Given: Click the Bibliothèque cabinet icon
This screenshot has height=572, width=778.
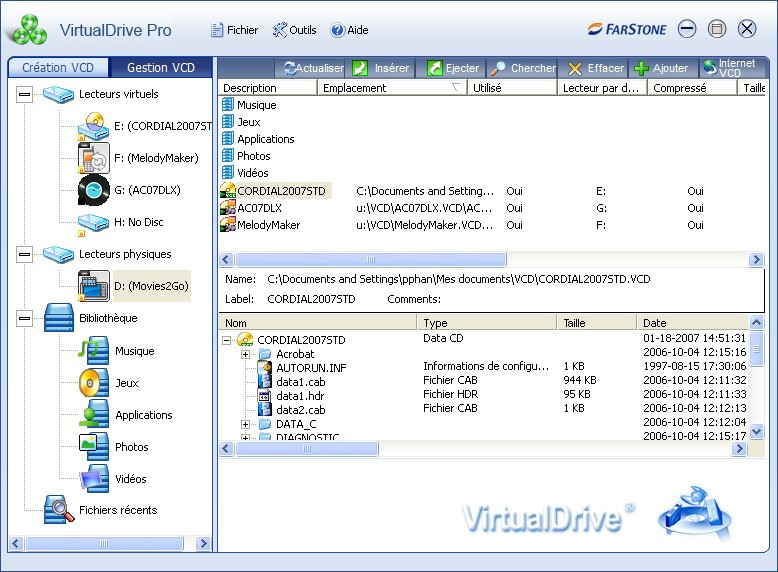Looking at the screenshot, I should pyautogui.click(x=59, y=318).
